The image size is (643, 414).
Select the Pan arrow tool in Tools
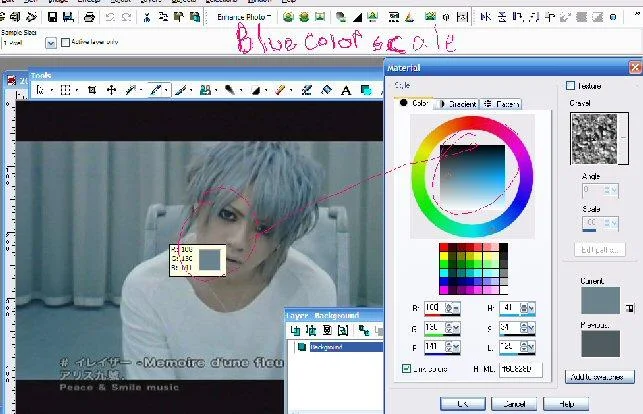coord(40,90)
